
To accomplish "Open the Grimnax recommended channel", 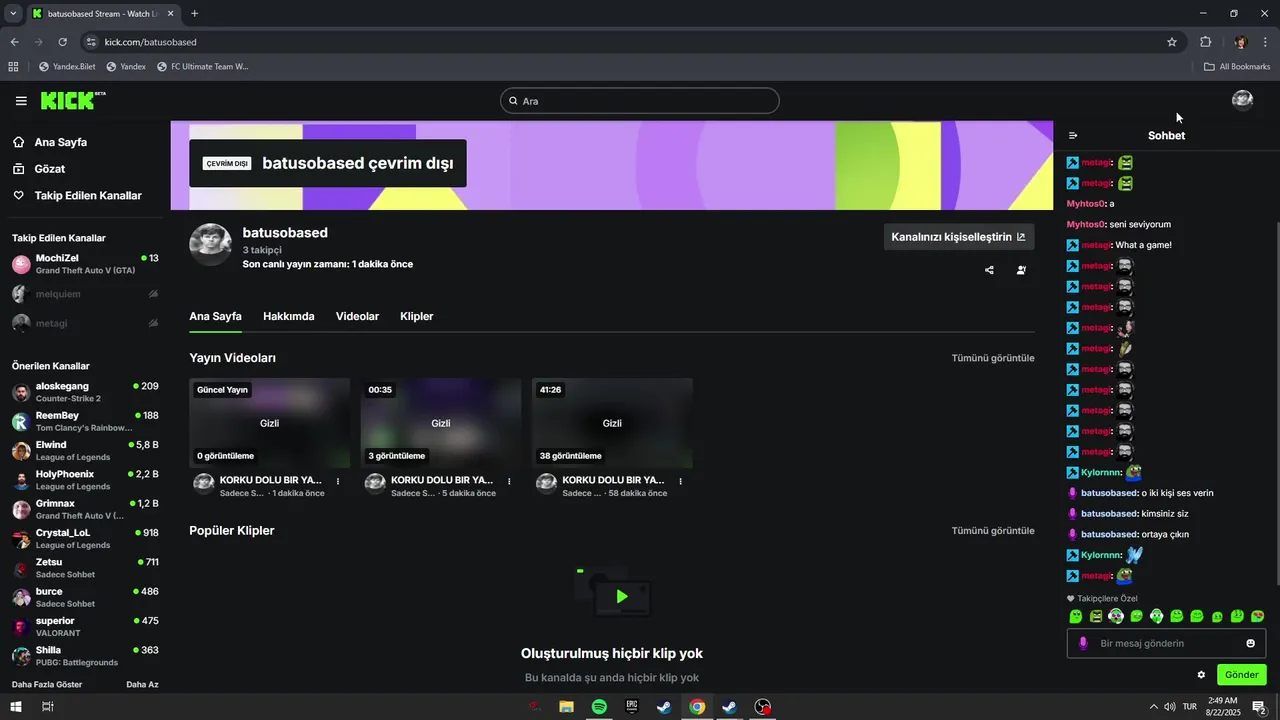I will [85, 509].
